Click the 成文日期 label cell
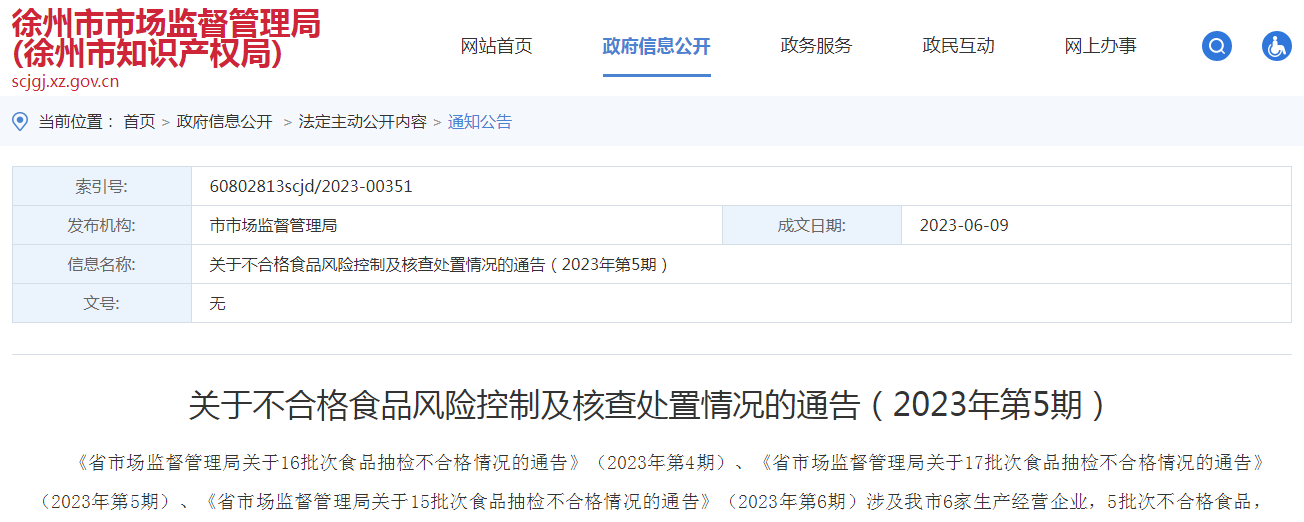Screen dimensions: 1304x522 point(812,226)
